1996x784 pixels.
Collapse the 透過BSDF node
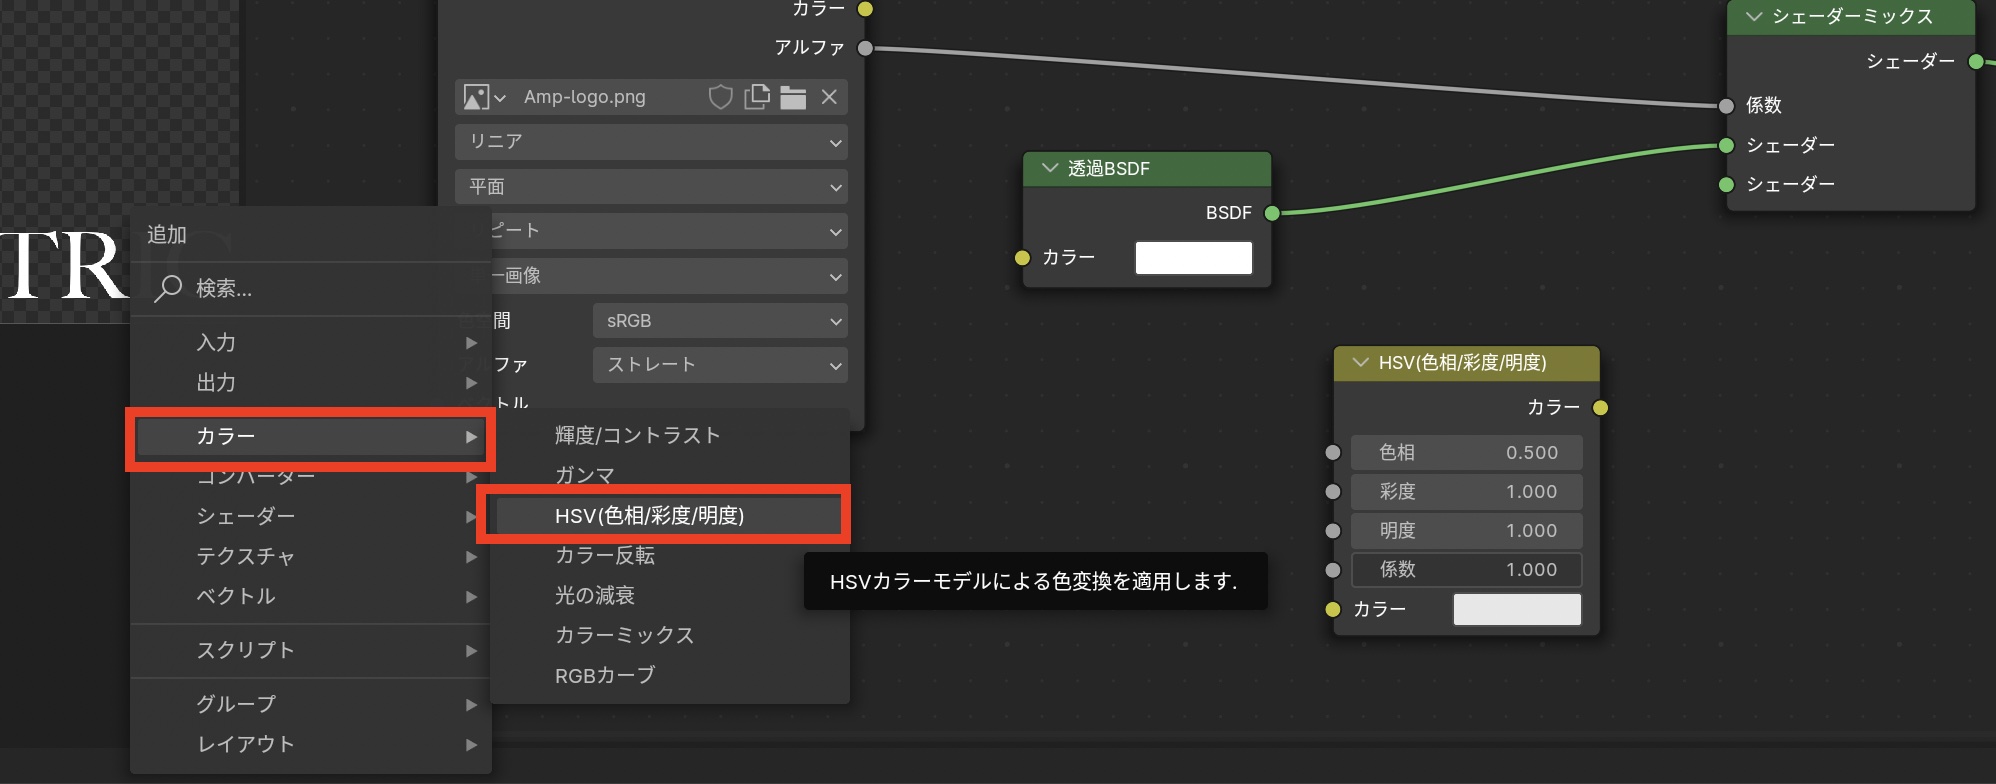(1049, 168)
